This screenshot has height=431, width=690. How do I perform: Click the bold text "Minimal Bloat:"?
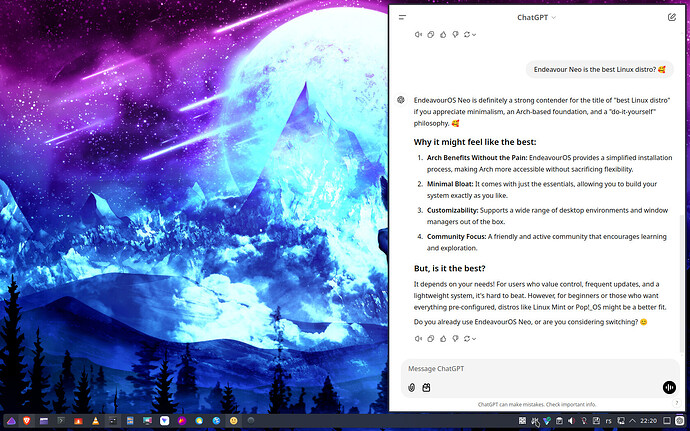(x=450, y=184)
